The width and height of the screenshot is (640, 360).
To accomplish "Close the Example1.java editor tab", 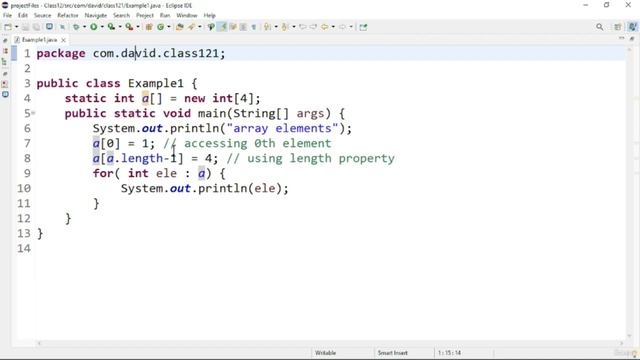I will pos(63,40).
